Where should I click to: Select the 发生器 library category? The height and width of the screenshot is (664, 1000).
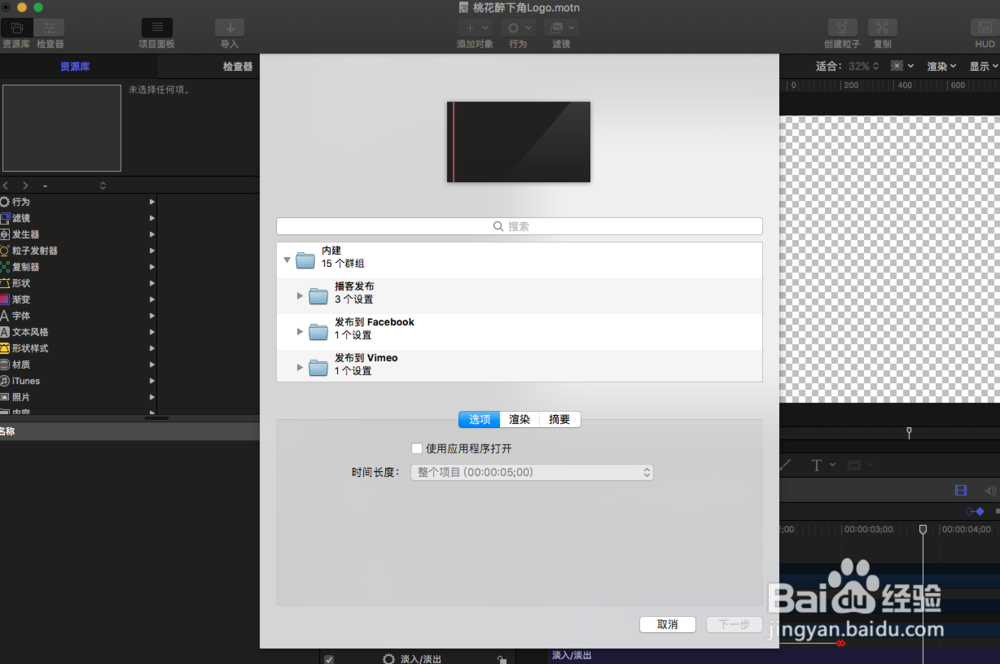tap(78, 234)
